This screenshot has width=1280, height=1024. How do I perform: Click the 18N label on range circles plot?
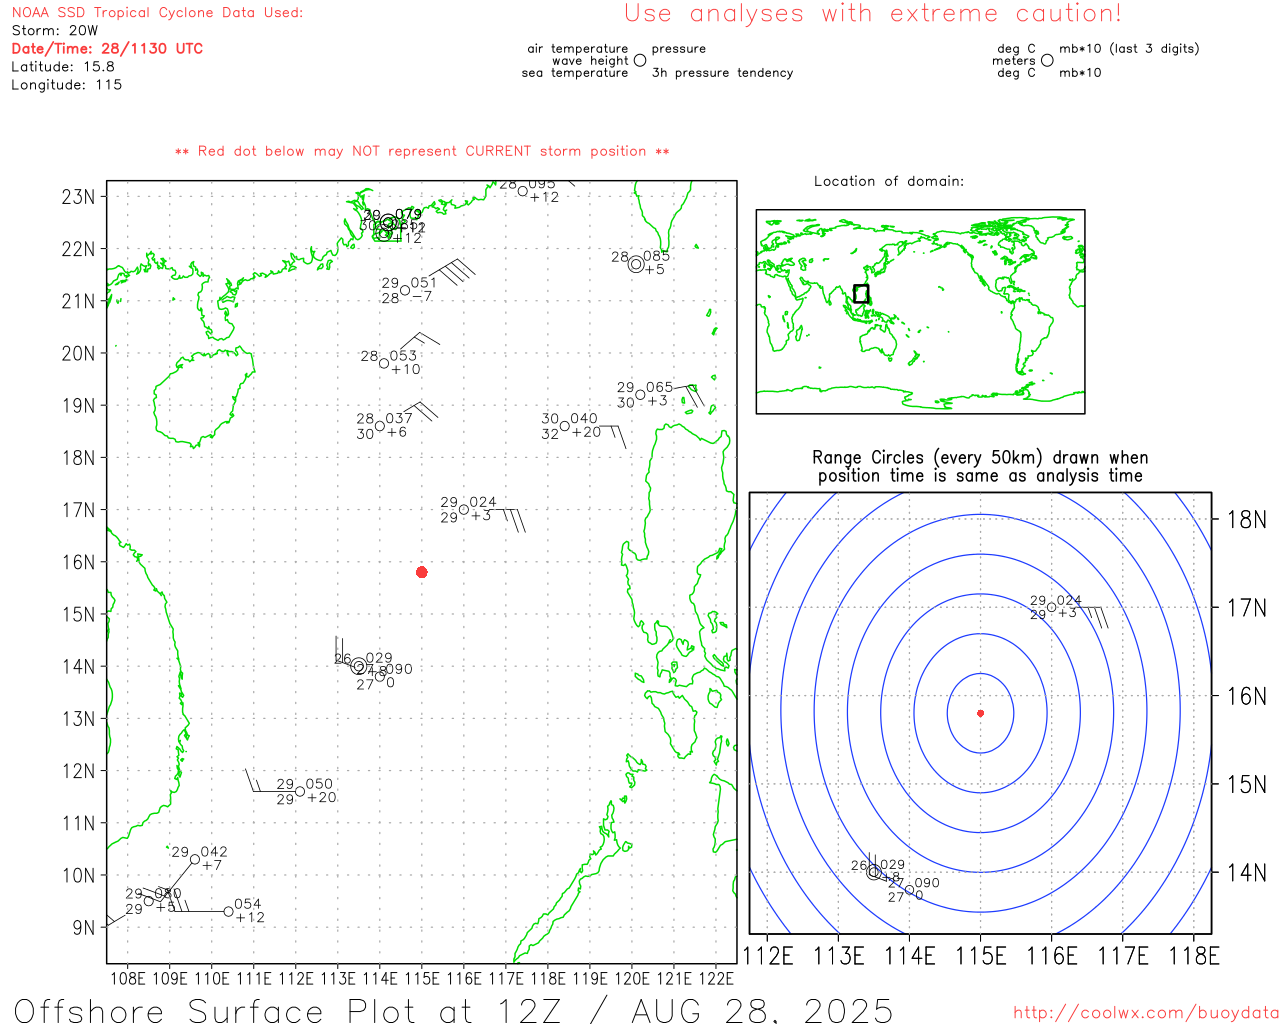1246,520
